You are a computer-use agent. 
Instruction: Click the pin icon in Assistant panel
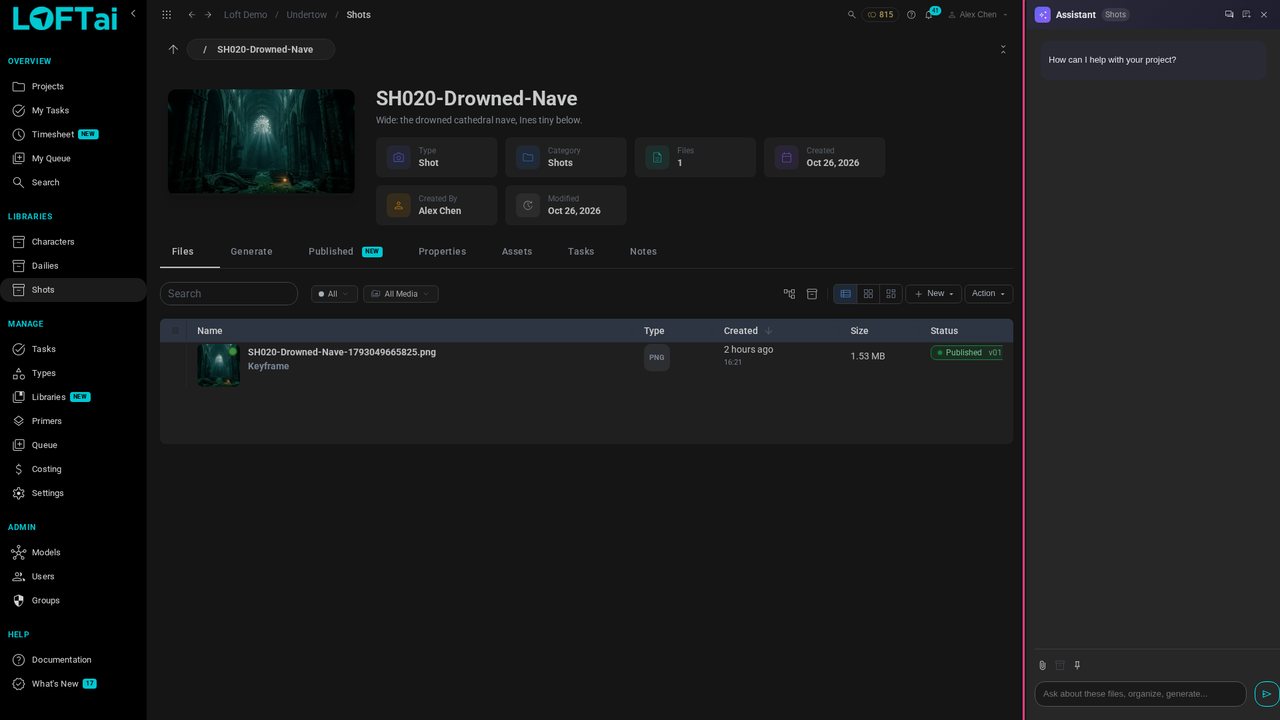[x=1077, y=665]
